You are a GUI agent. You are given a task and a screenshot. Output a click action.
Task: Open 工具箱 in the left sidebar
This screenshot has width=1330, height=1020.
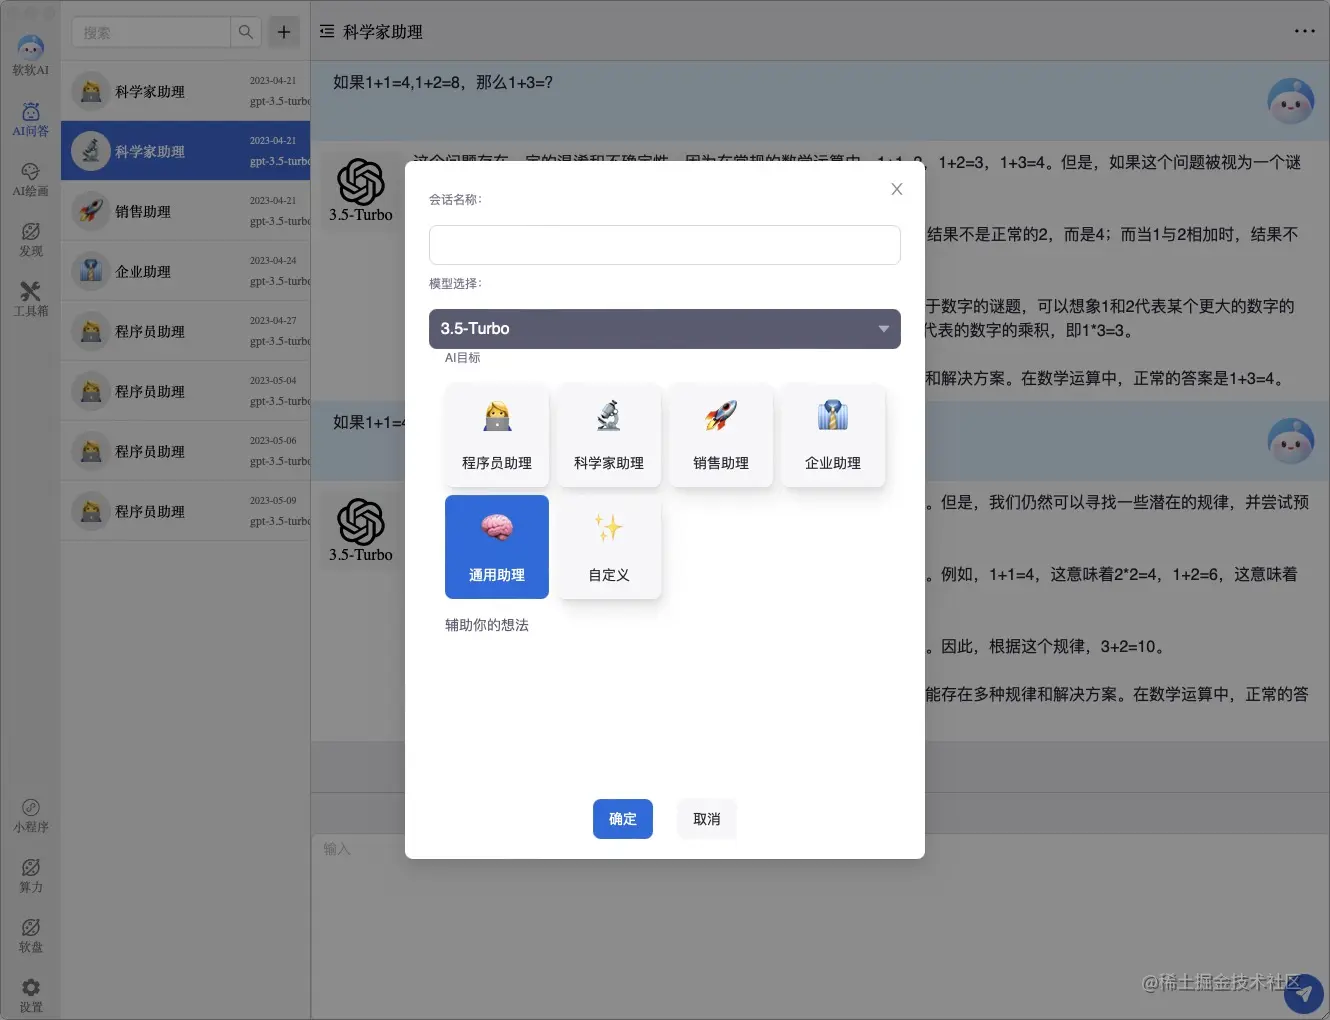(30, 299)
